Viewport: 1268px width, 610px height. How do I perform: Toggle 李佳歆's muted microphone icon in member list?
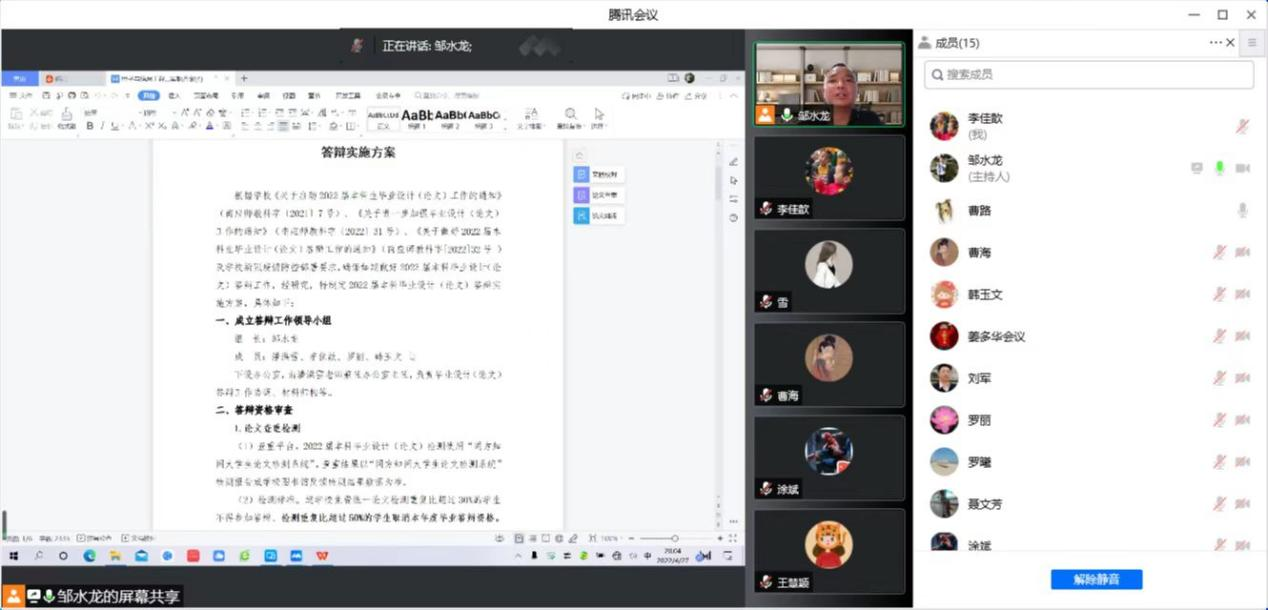pyautogui.click(x=1242, y=126)
